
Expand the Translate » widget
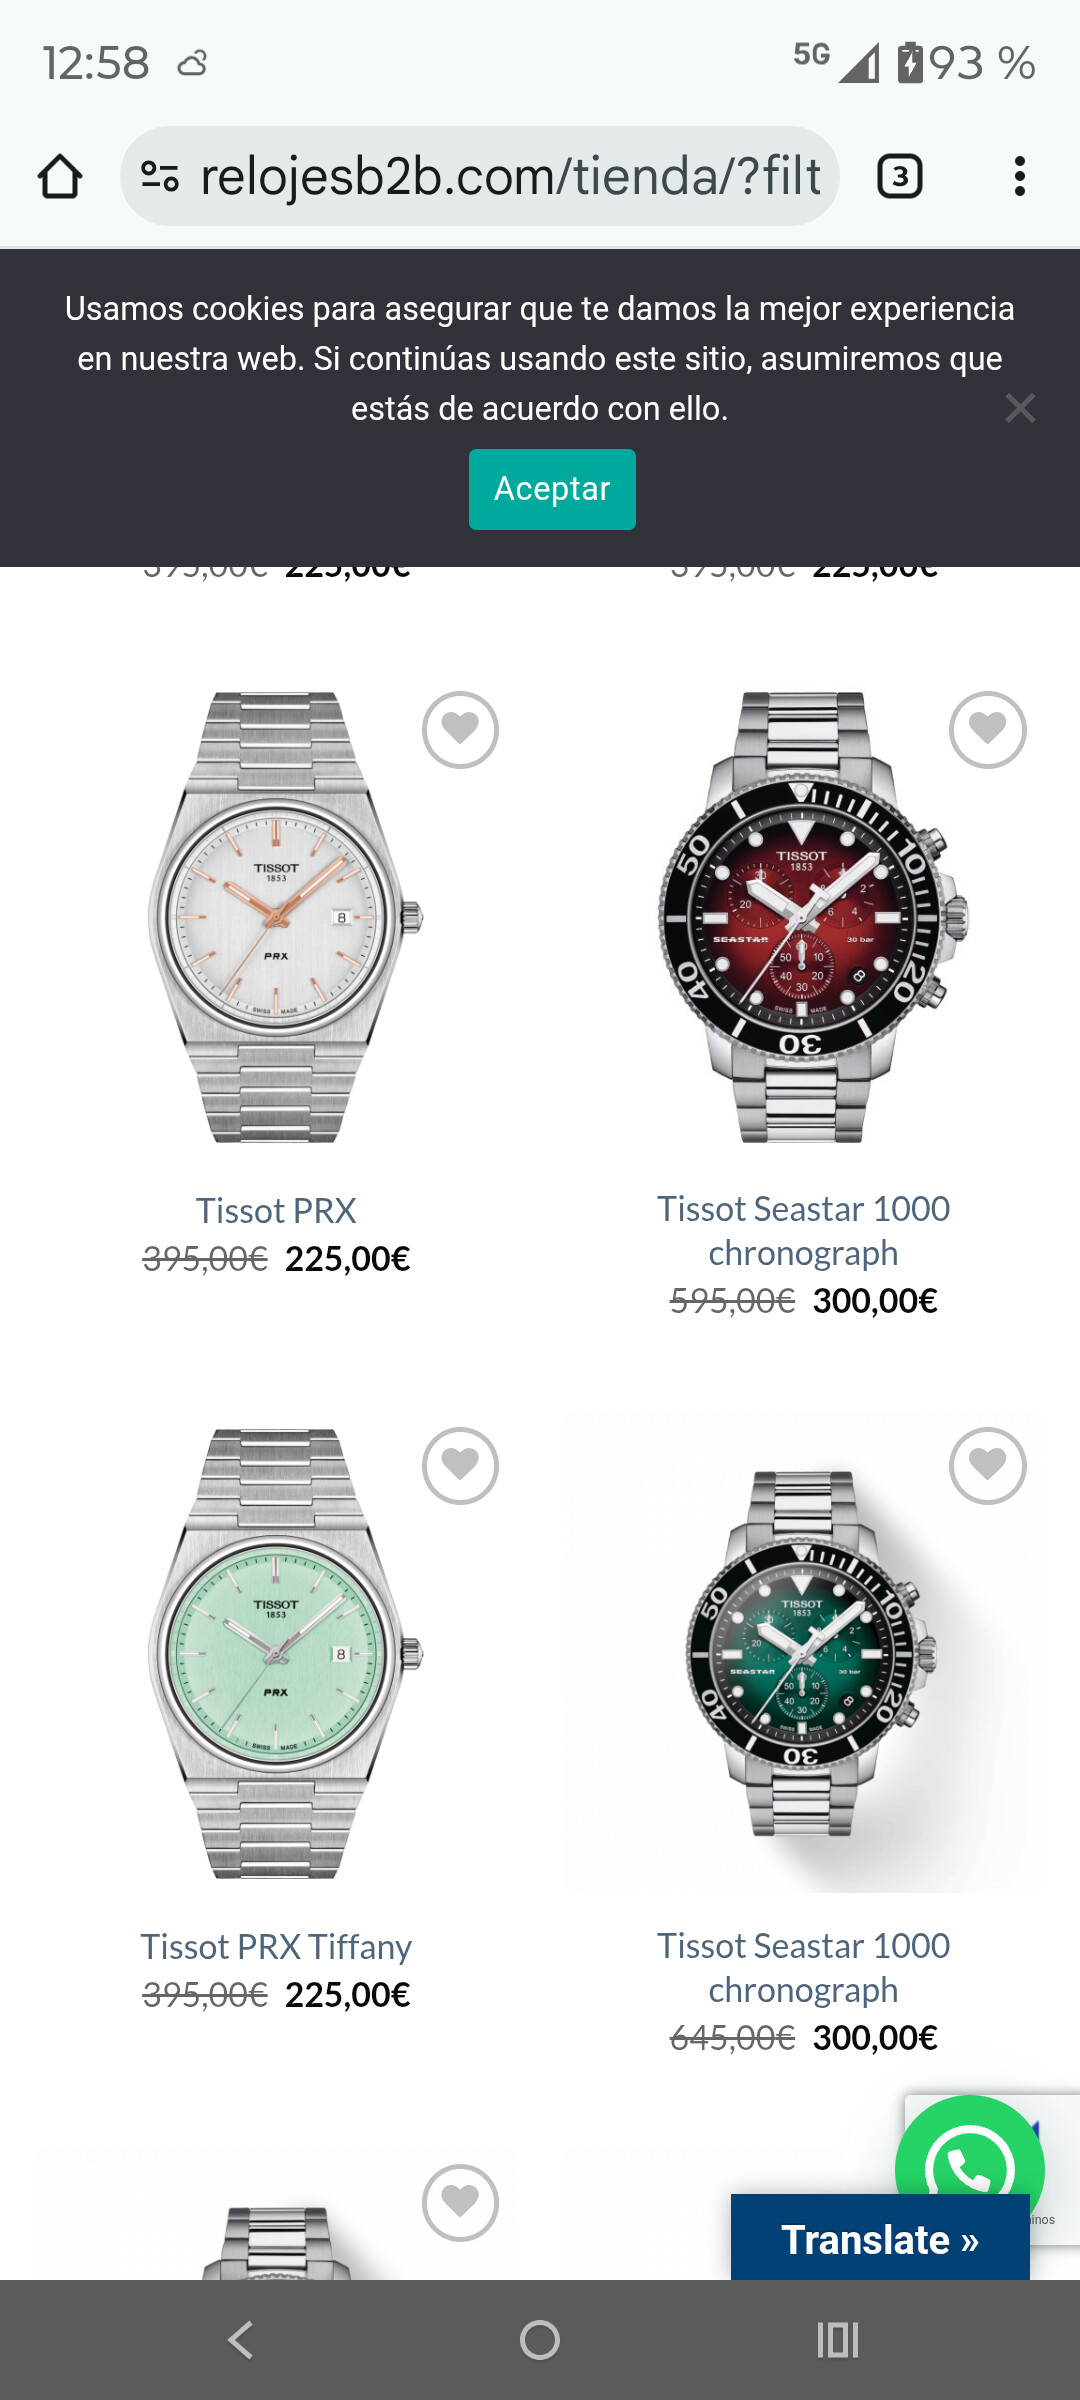click(x=880, y=2239)
